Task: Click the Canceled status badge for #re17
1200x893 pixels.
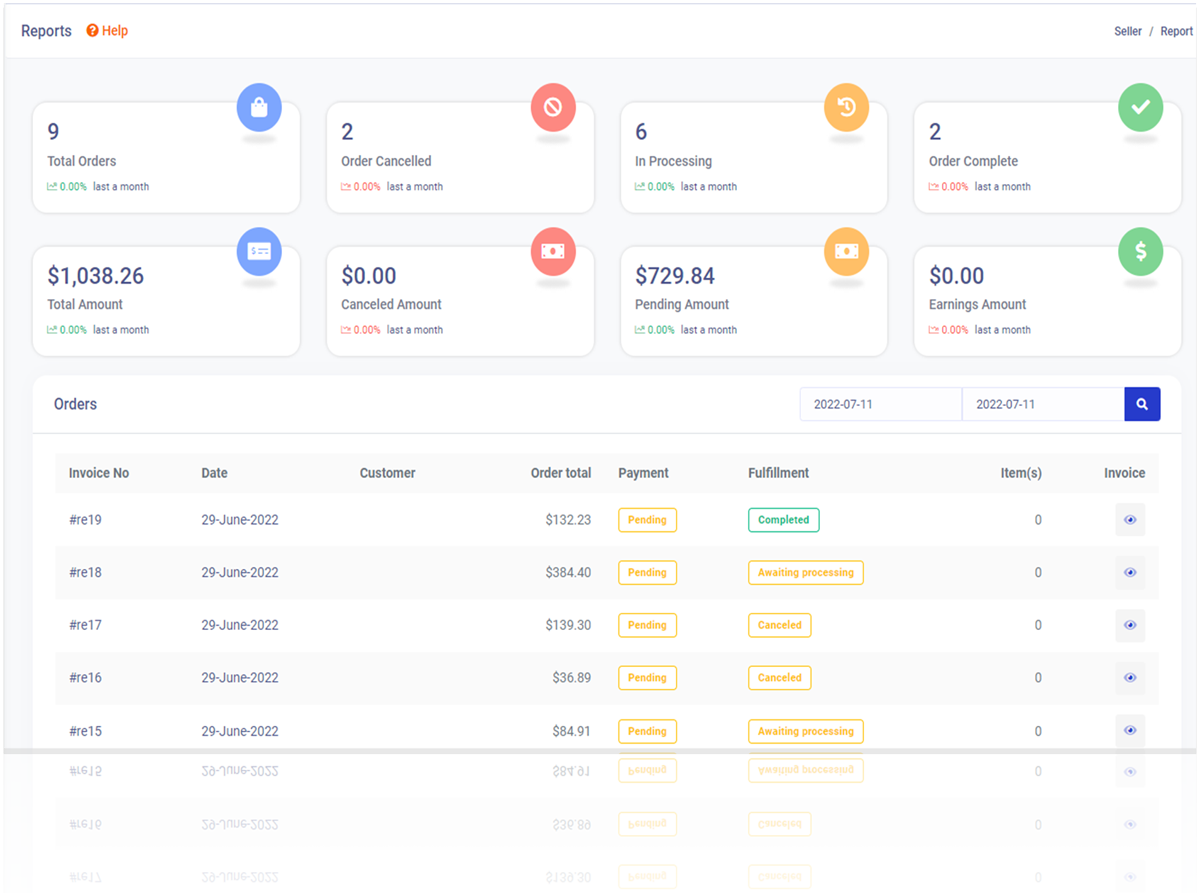Action: (779, 625)
